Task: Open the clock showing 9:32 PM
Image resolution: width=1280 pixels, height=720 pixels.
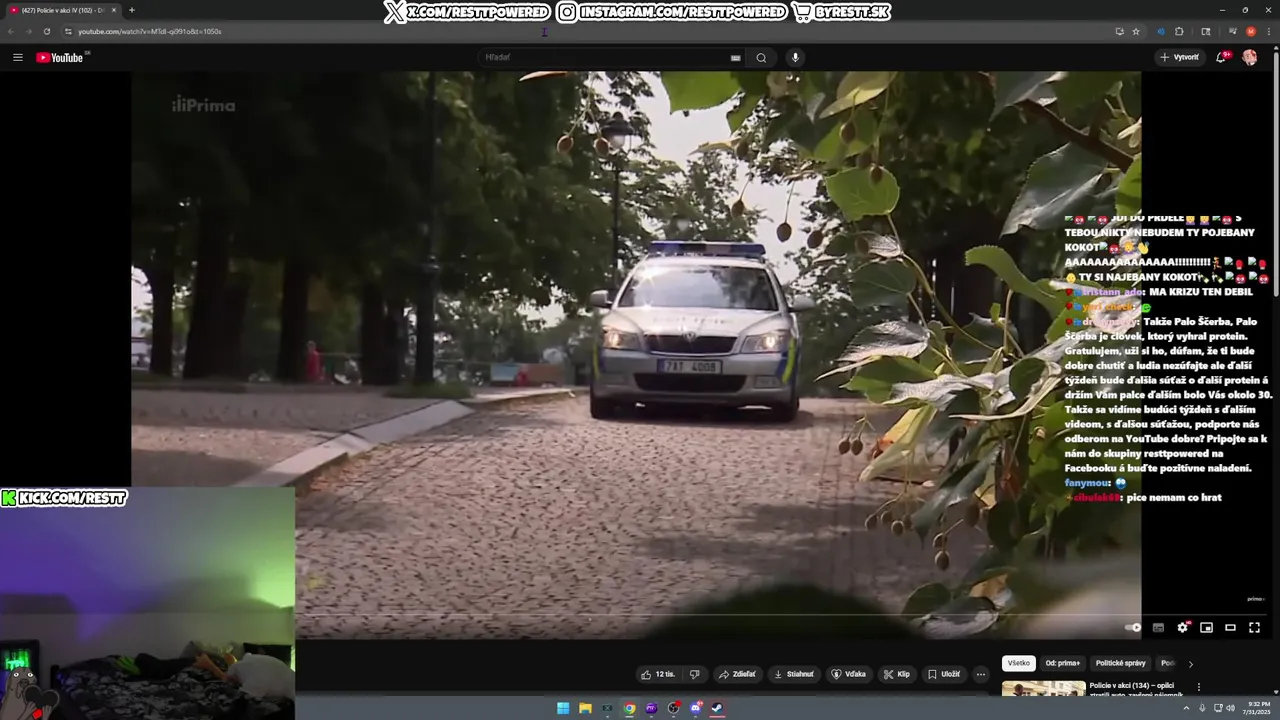Action: tap(1257, 708)
